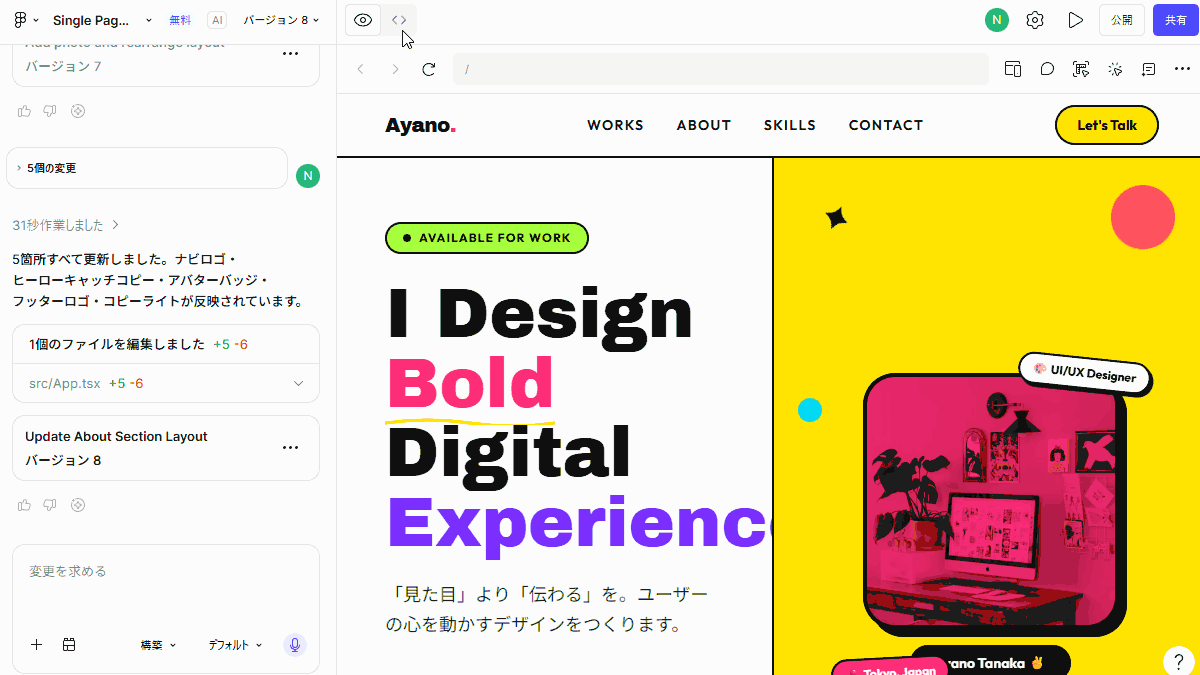Click the AVAILABLE FOR WORK badge
This screenshot has height=675, width=1200.
click(487, 238)
